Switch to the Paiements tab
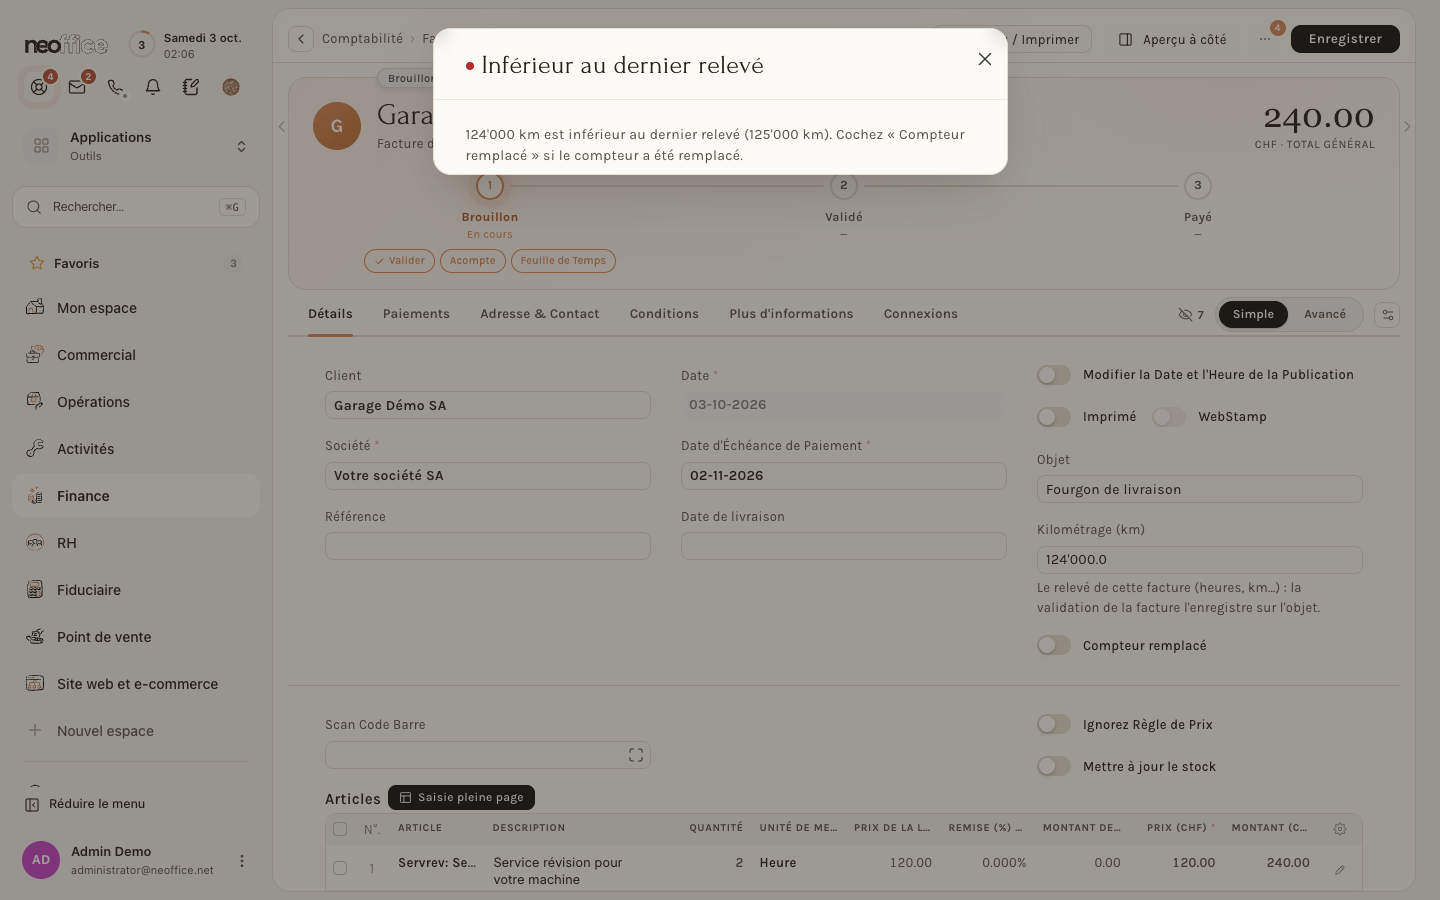Viewport: 1440px width, 900px height. pyautogui.click(x=416, y=314)
